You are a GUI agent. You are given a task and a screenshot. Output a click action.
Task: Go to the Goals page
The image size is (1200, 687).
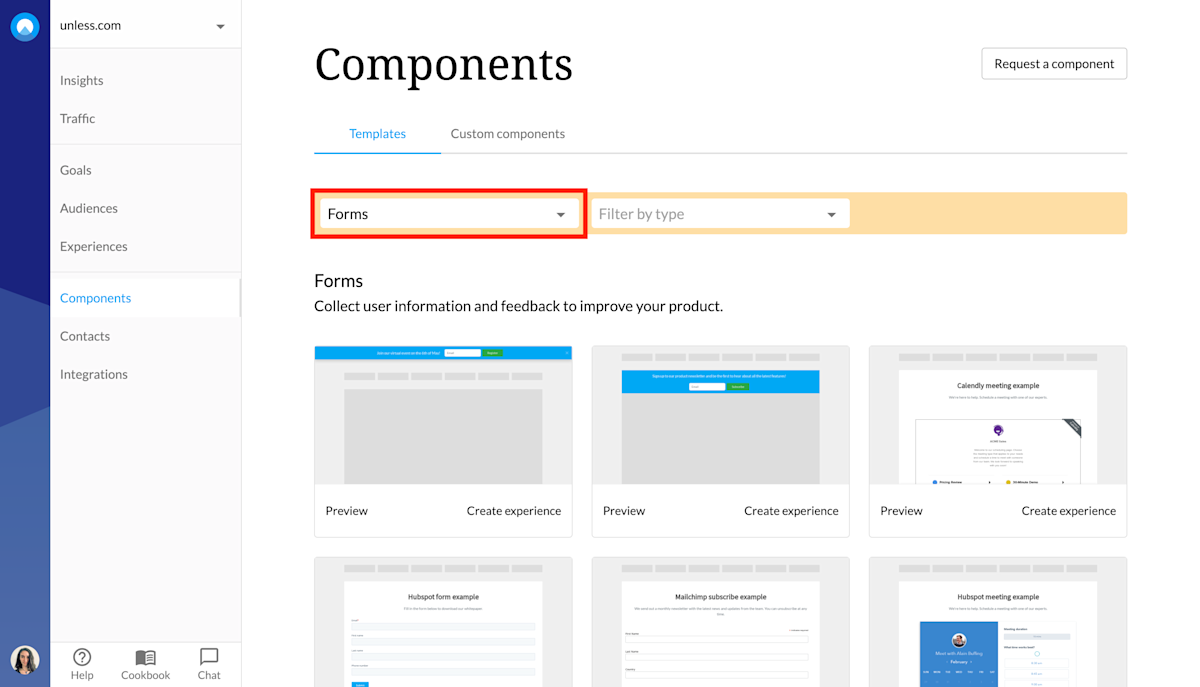click(x=75, y=170)
